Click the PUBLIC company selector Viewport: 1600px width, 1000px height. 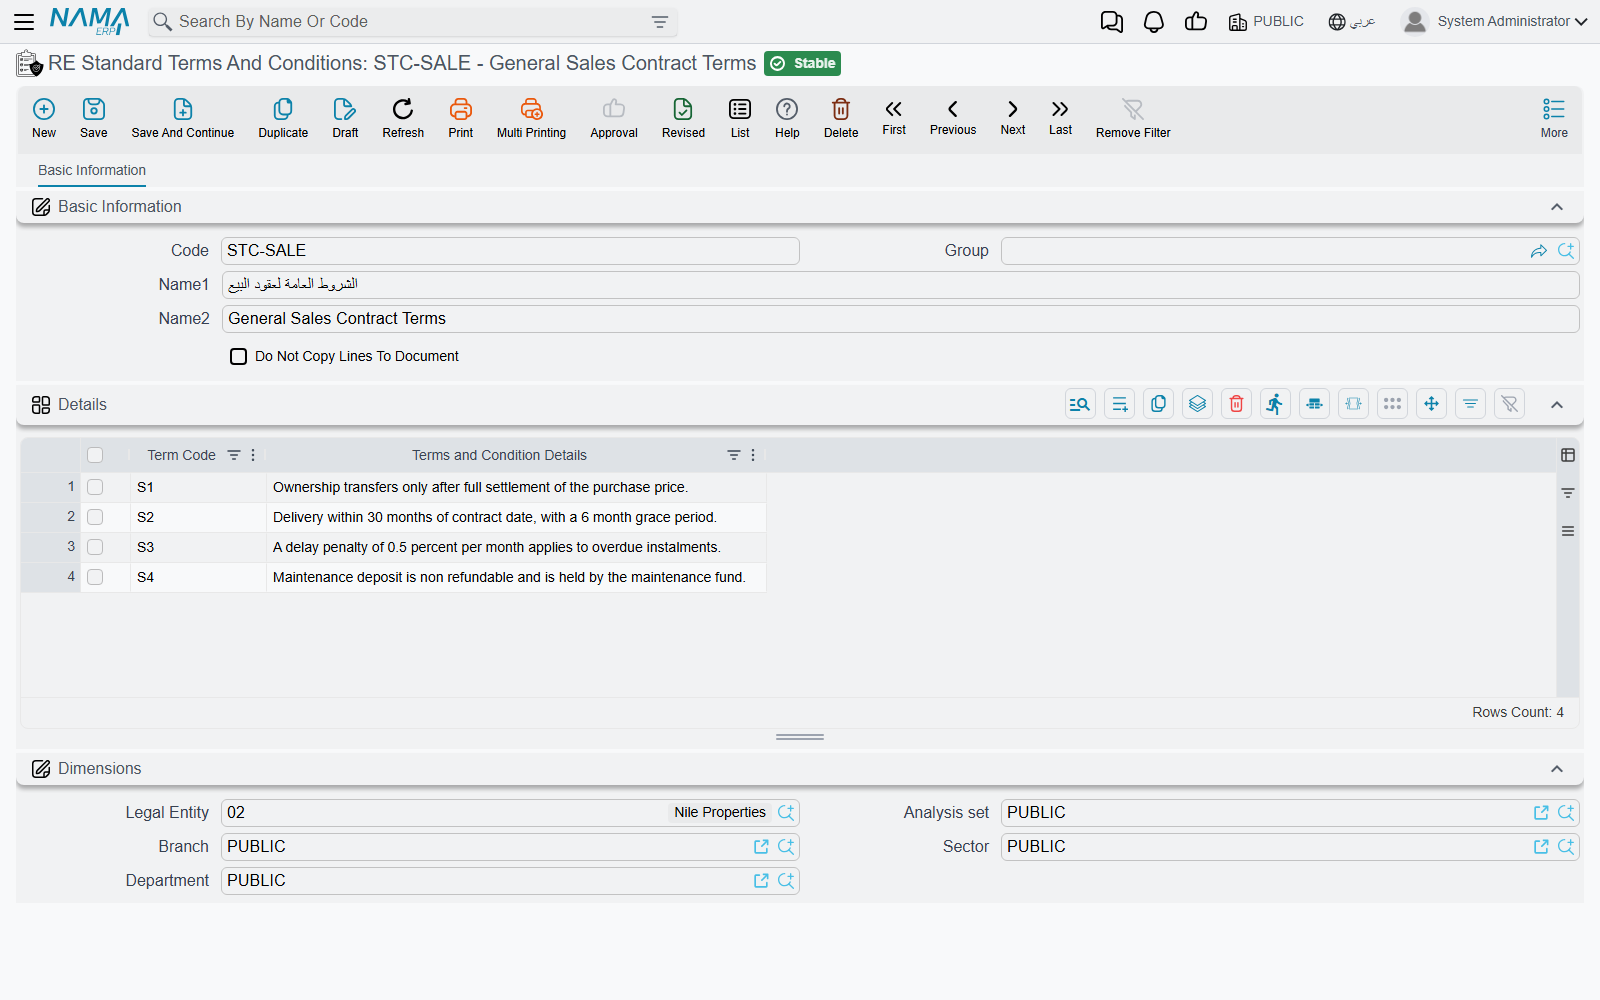coord(1266,21)
